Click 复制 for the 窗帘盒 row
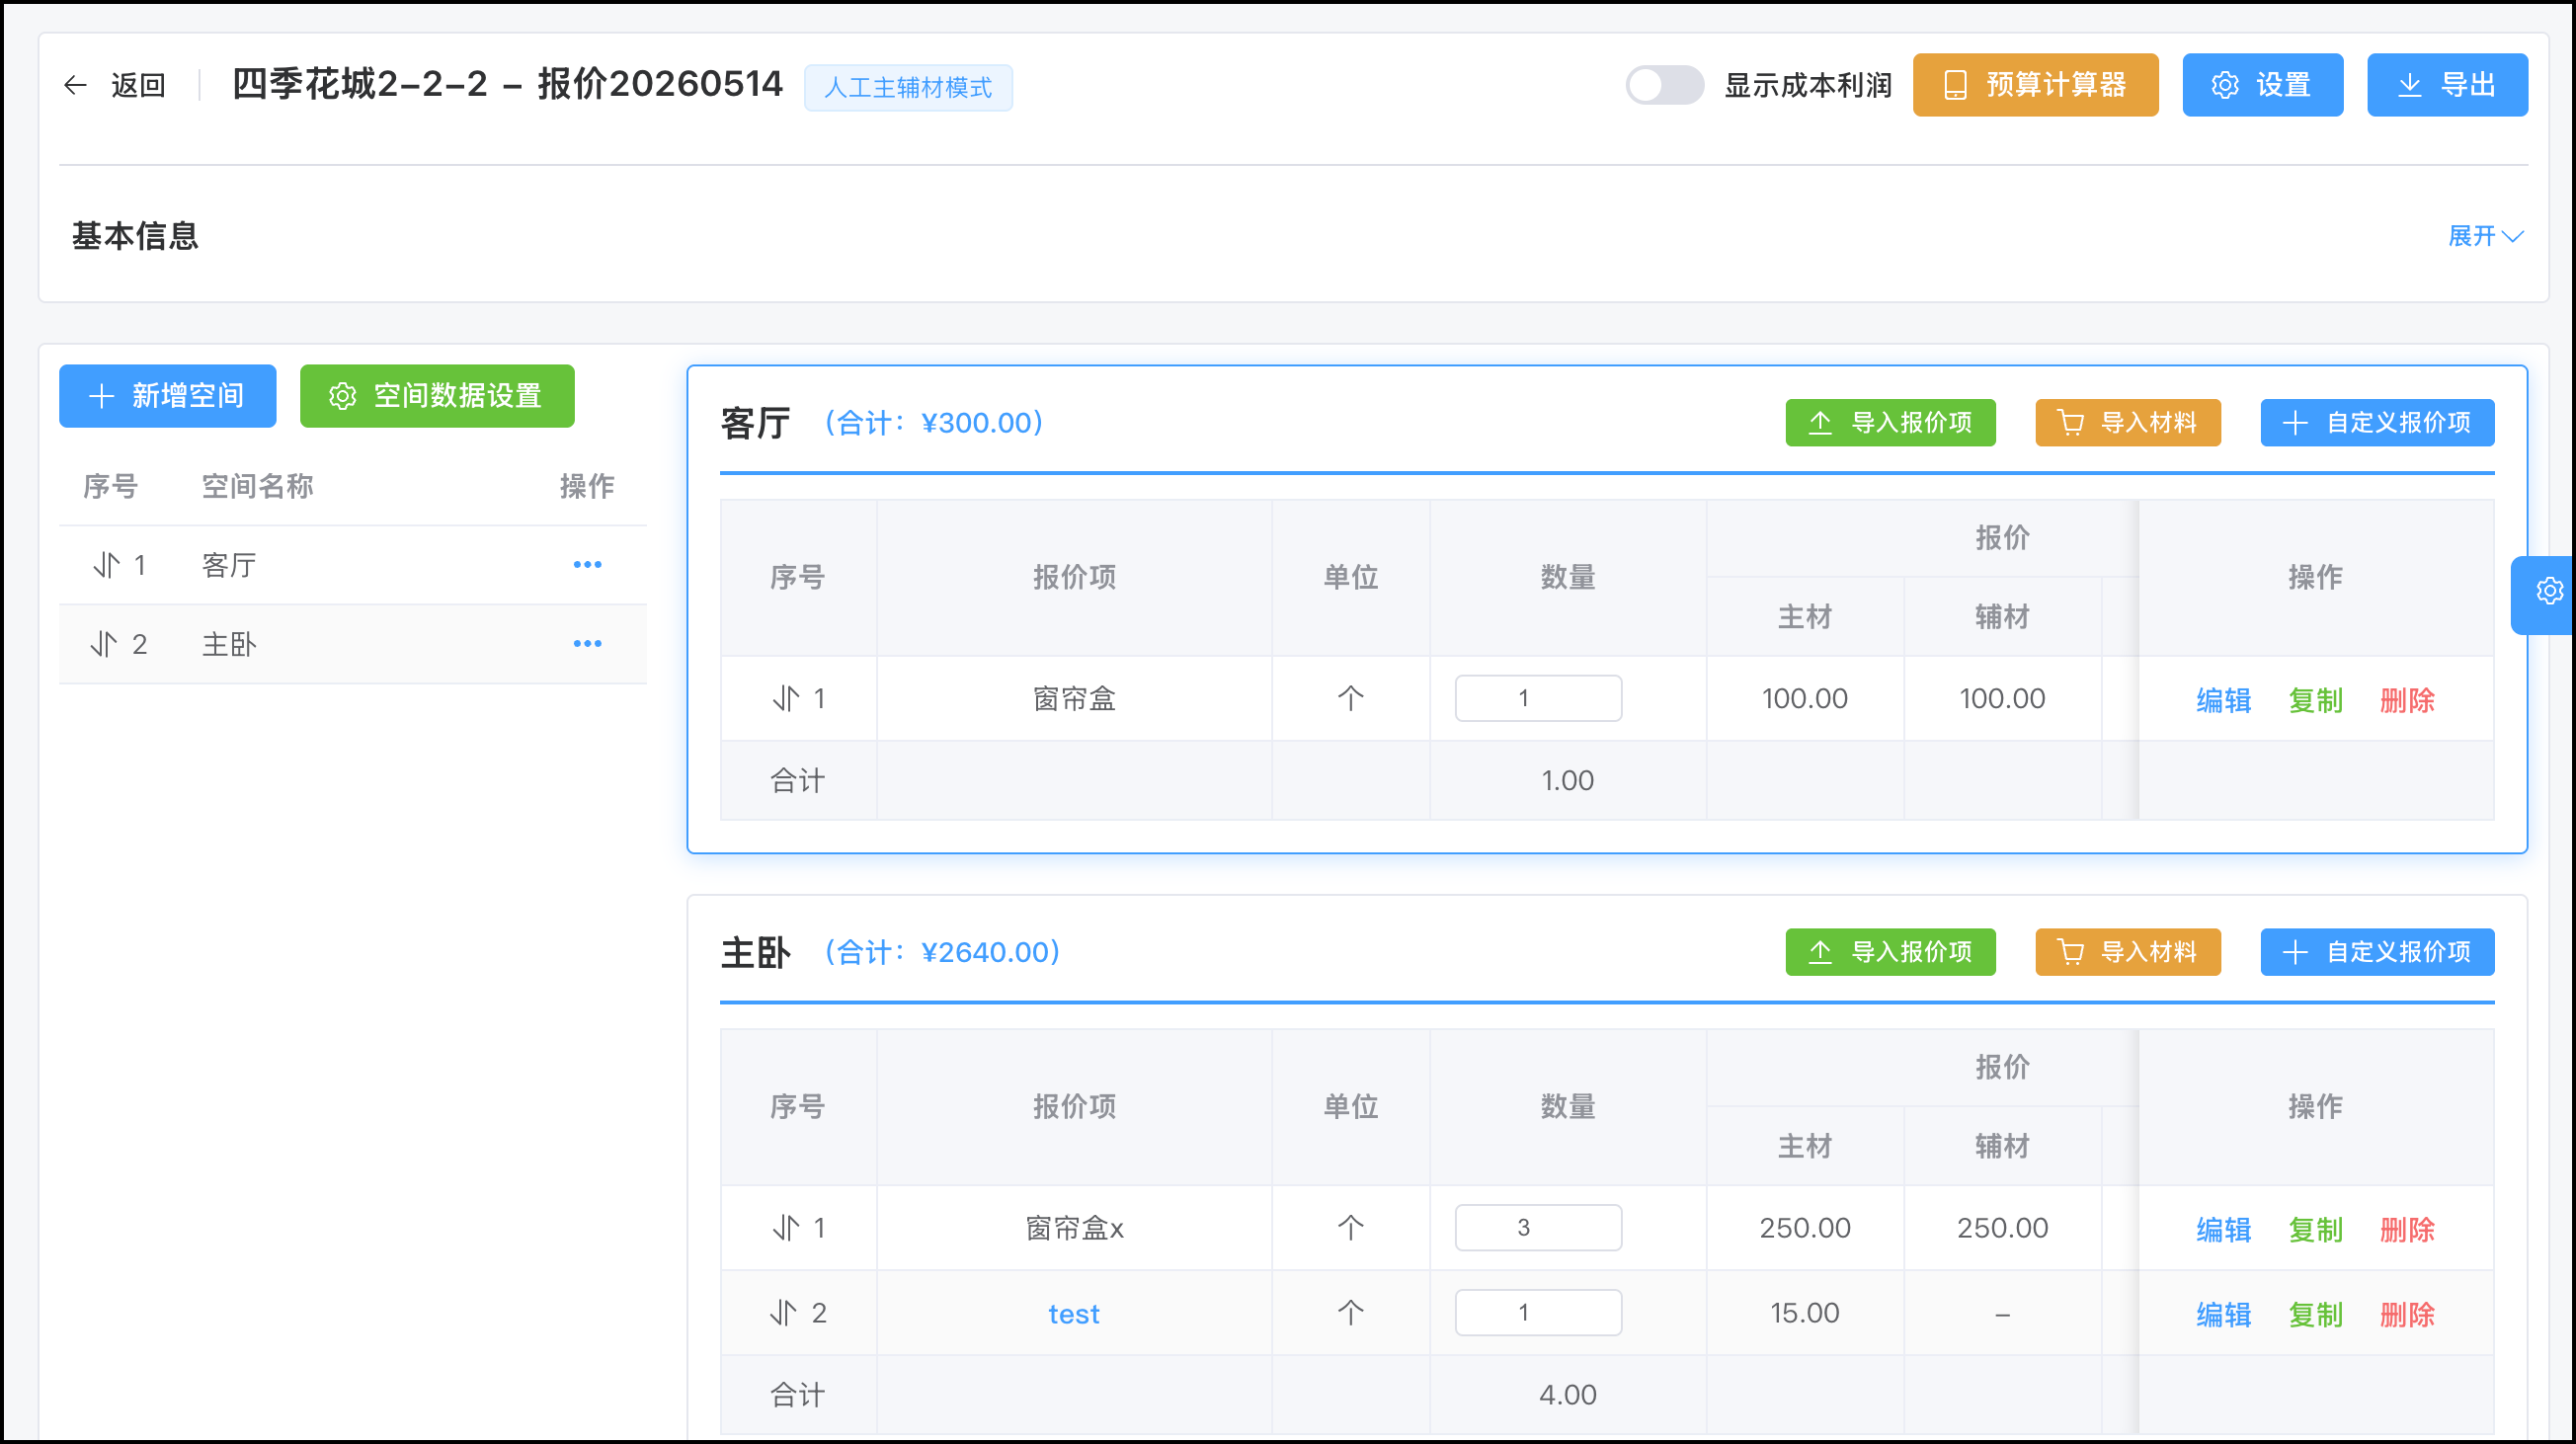 click(2315, 700)
